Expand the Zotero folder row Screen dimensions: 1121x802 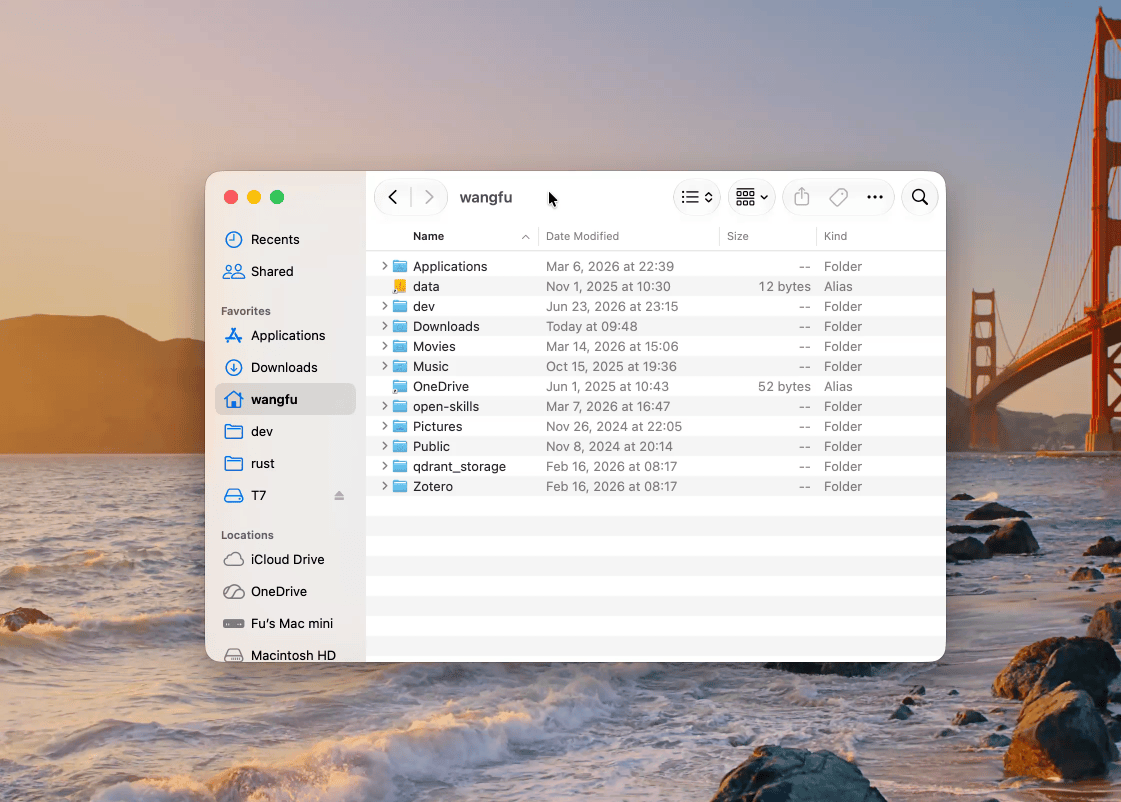pyautogui.click(x=384, y=486)
